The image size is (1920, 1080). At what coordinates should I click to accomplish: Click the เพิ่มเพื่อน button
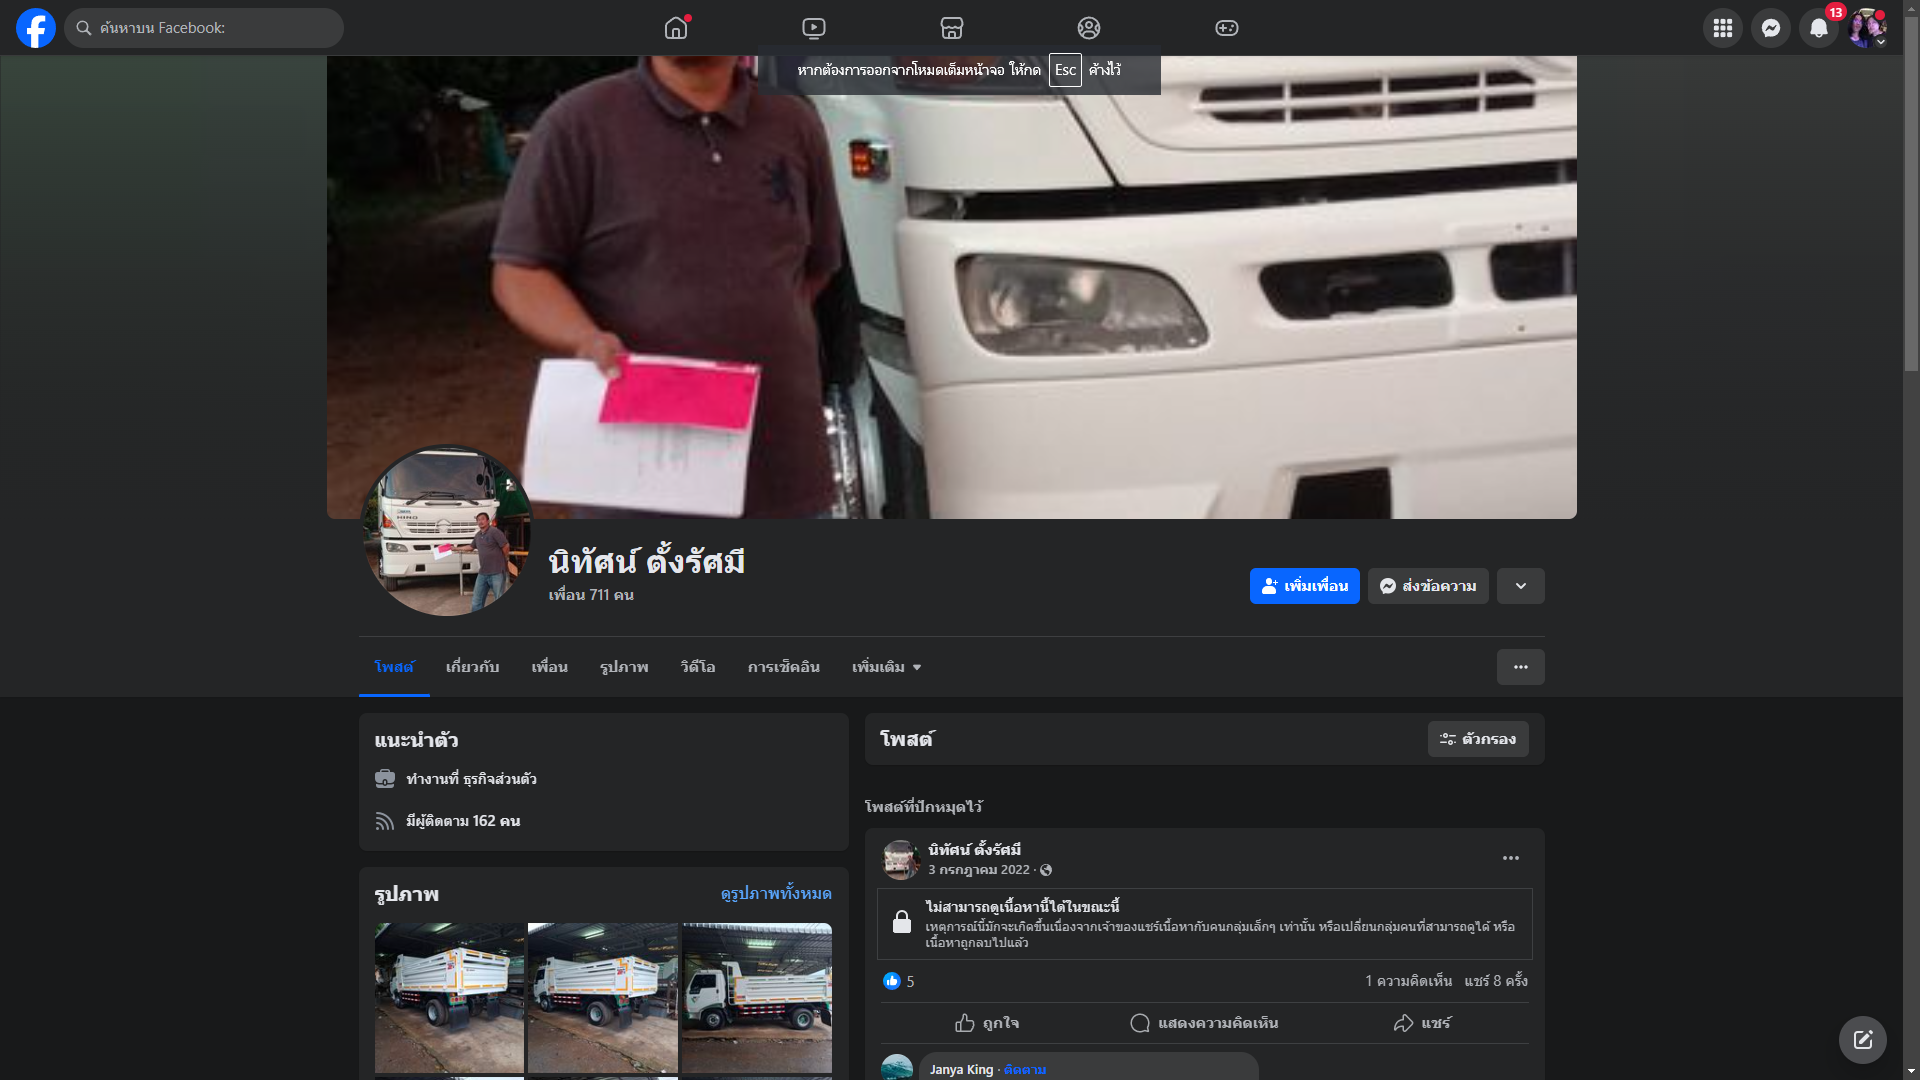(x=1304, y=586)
